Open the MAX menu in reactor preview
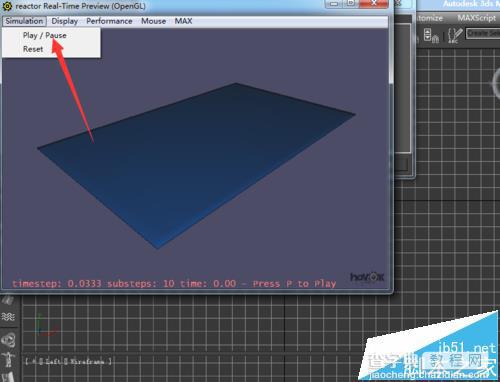 click(x=183, y=21)
